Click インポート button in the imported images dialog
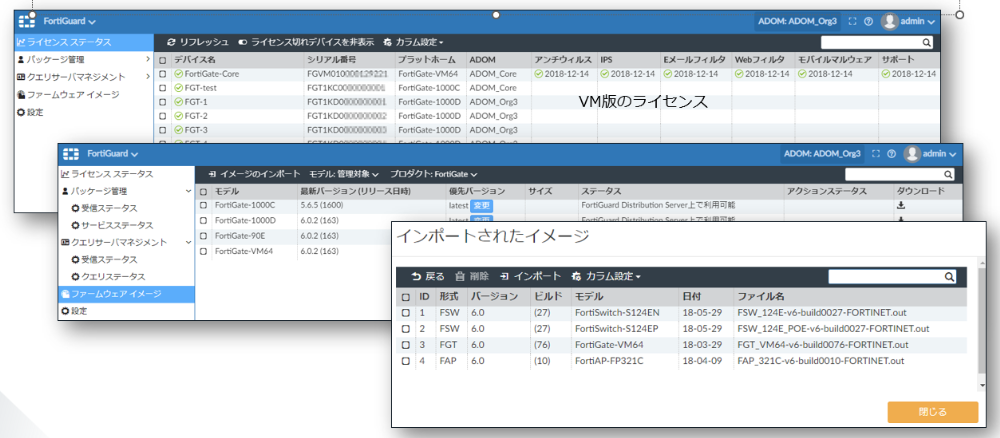The height and width of the screenshot is (438, 1000). click(x=531, y=276)
